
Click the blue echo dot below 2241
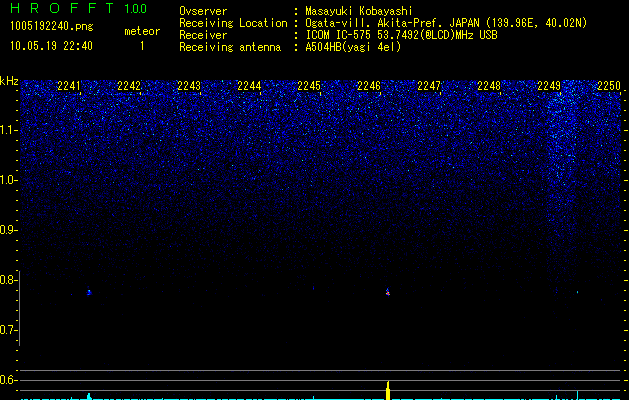pos(89,292)
